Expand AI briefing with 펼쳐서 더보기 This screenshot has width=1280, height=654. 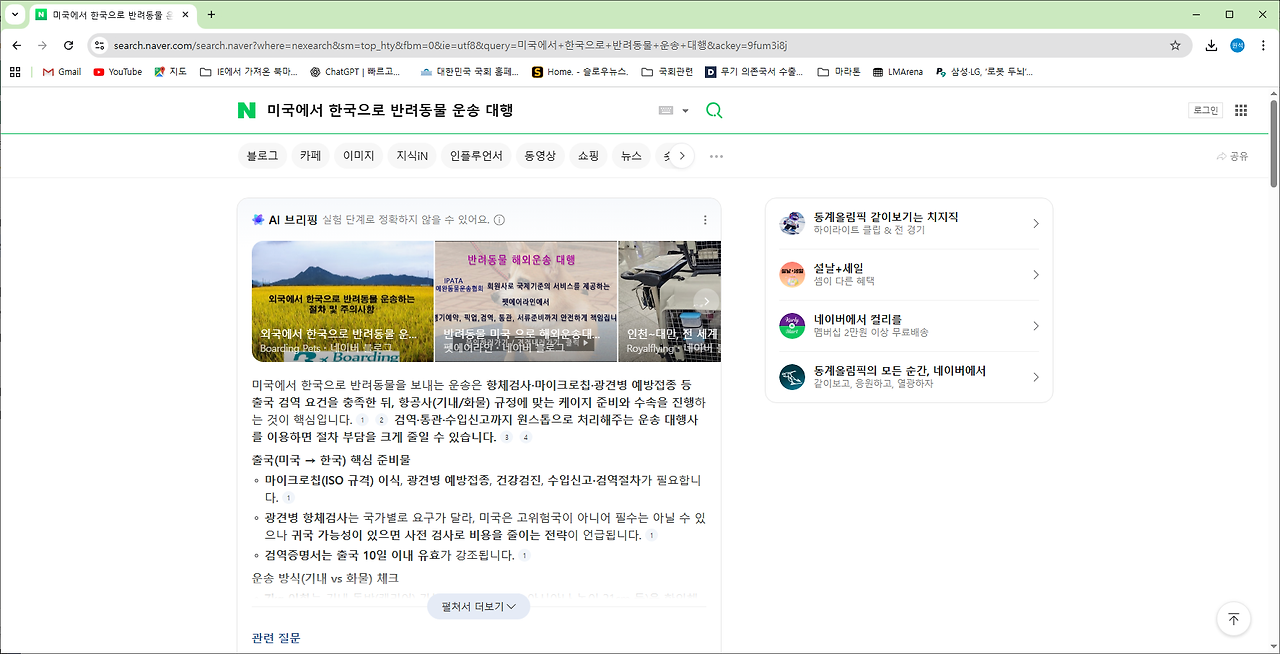click(x=478, y=606)
